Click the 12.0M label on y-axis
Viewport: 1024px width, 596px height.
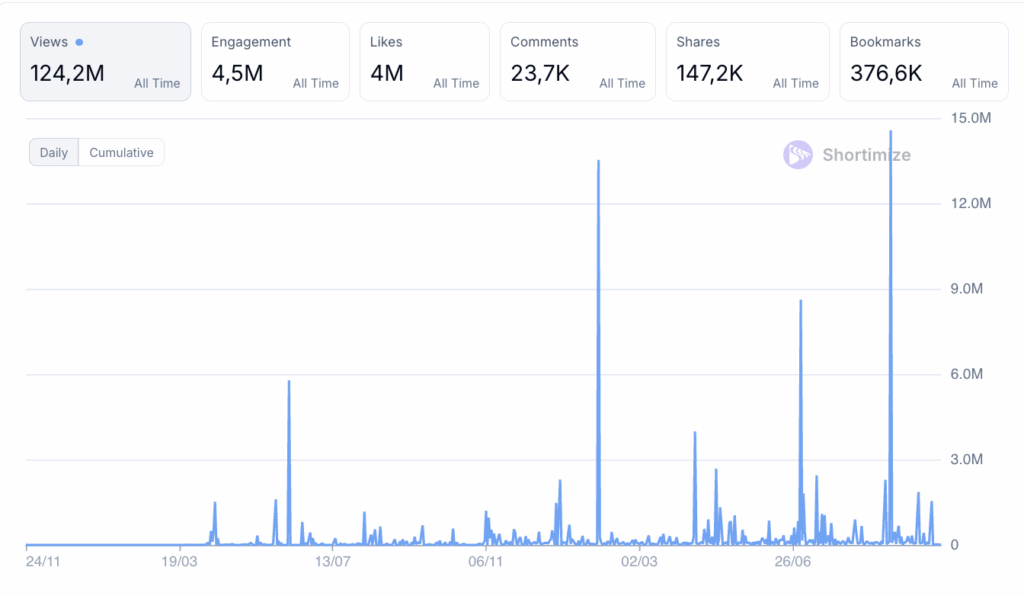[x=969, y=204]
